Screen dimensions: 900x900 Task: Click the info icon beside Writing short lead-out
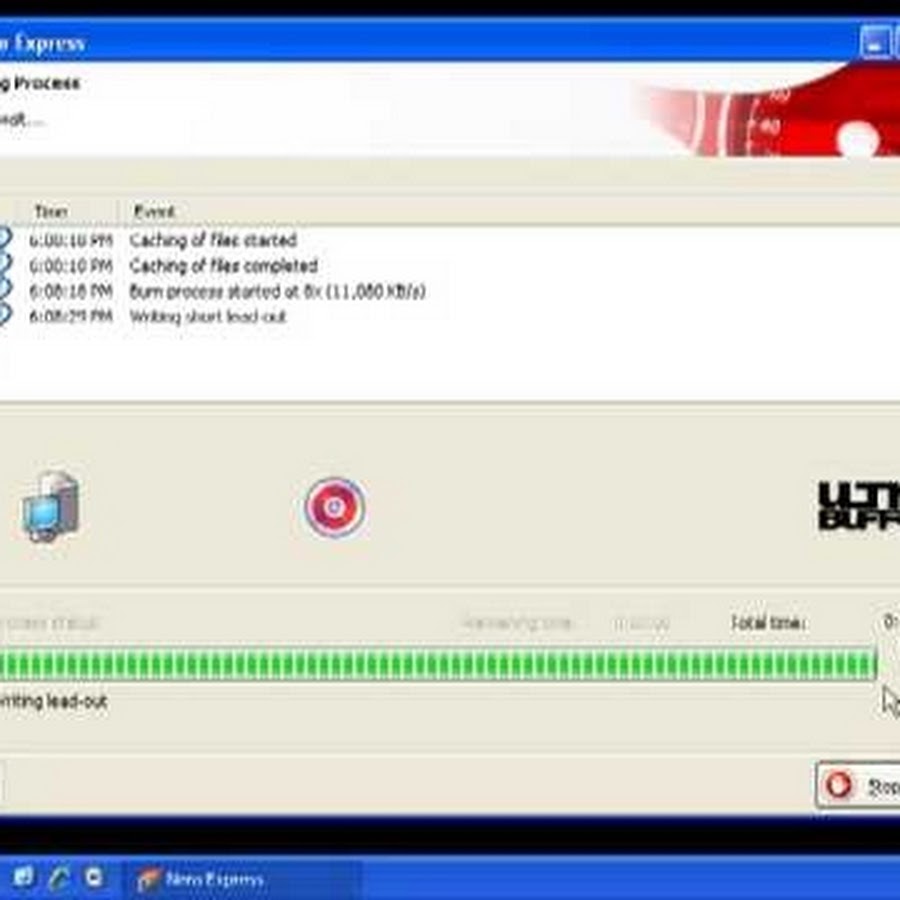(4, 316)
